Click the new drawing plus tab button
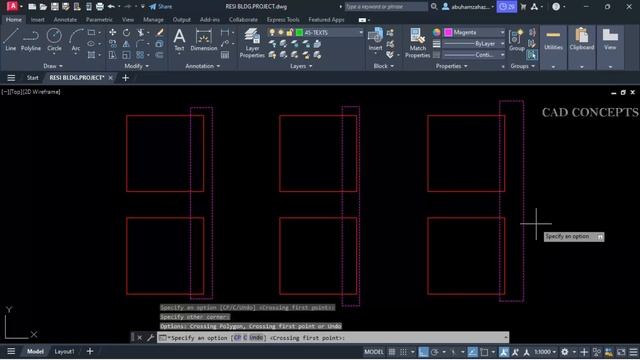 tap(125, 78)
